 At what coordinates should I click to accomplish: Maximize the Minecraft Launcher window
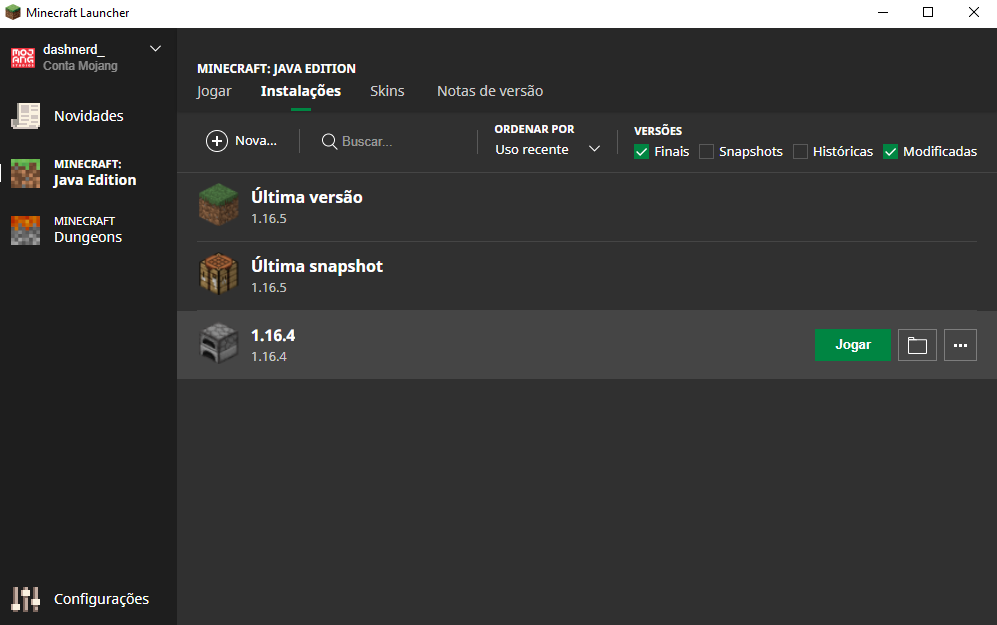[928, 13]
